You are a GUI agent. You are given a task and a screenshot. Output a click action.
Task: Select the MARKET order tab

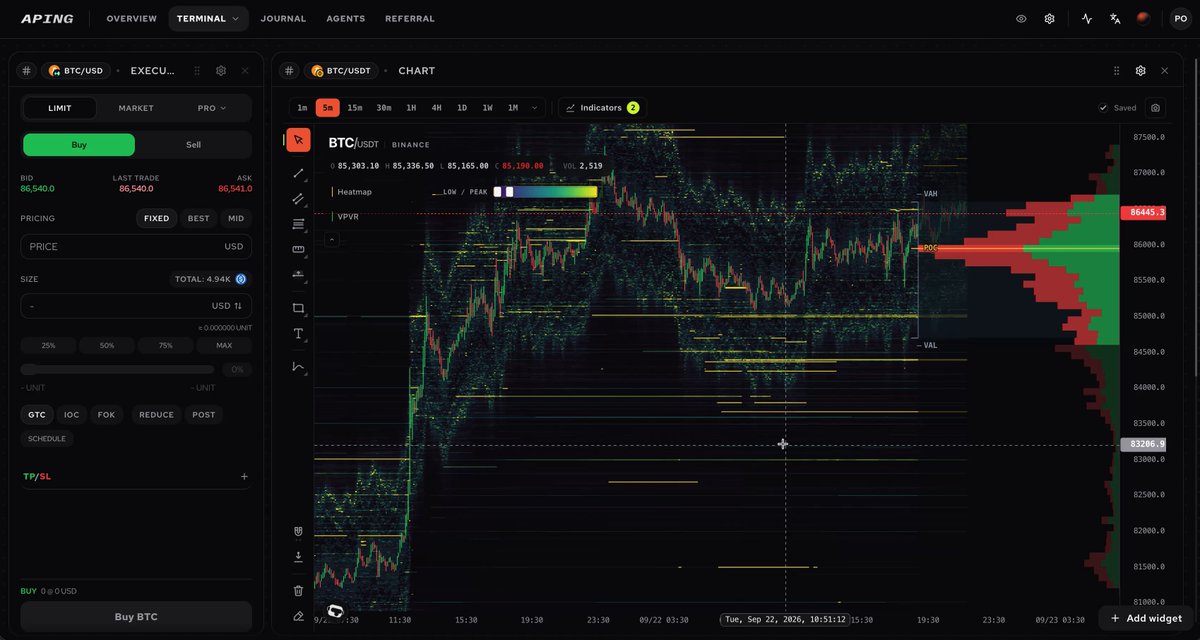click(136, 108)
